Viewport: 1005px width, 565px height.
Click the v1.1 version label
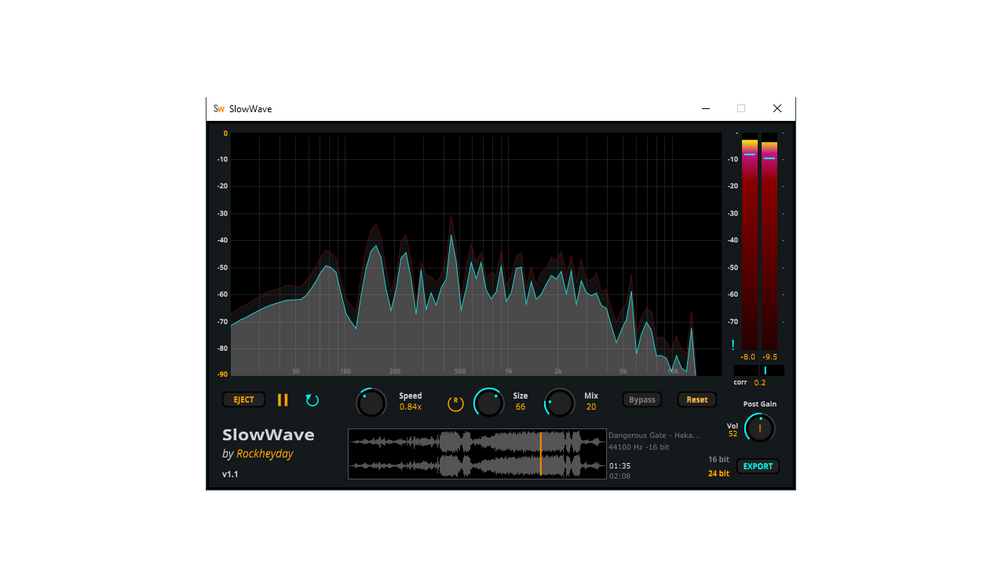(x=230, y=474)
